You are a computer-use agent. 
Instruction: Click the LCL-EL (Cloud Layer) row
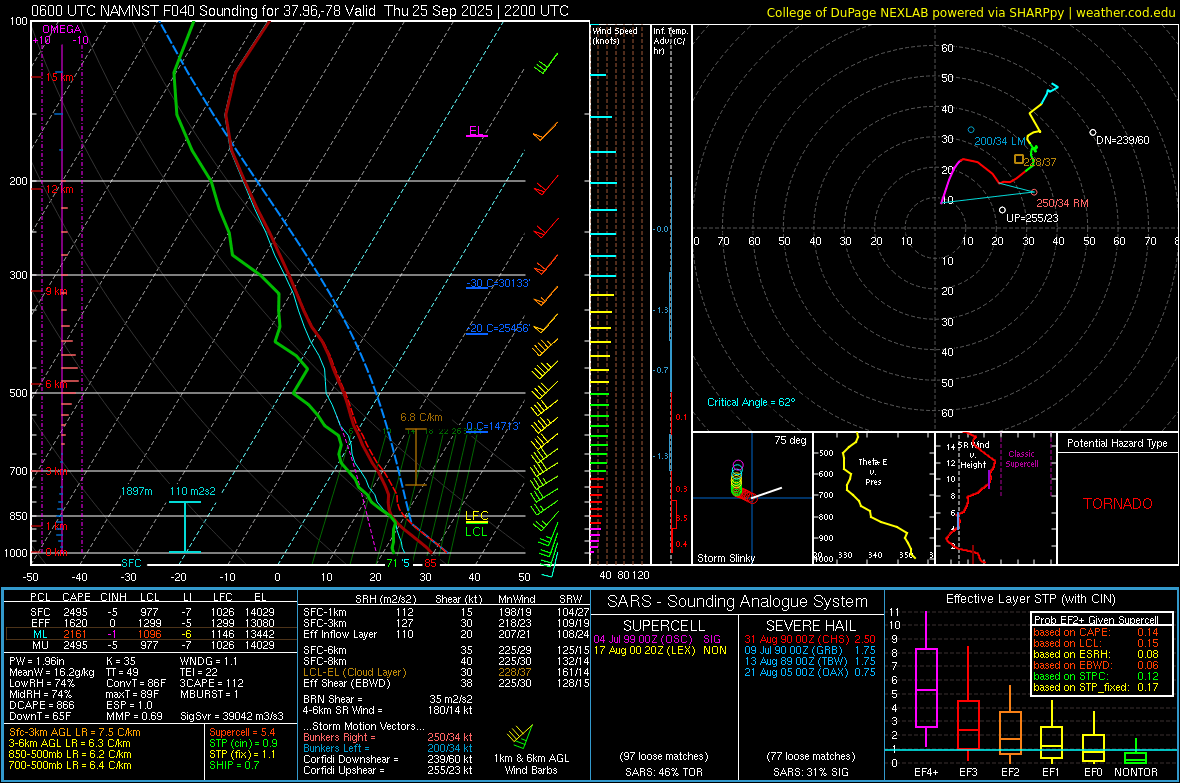446,672
